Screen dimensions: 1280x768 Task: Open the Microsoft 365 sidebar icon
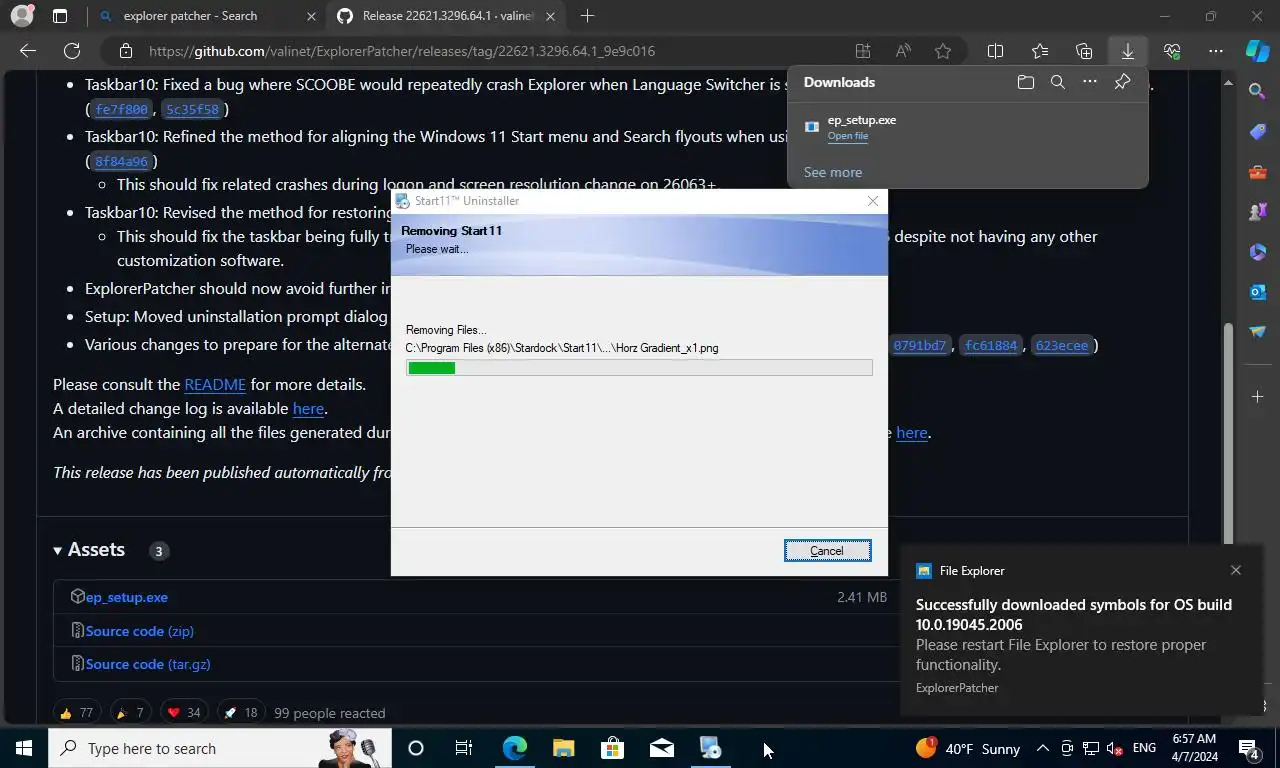point(1258,252)
